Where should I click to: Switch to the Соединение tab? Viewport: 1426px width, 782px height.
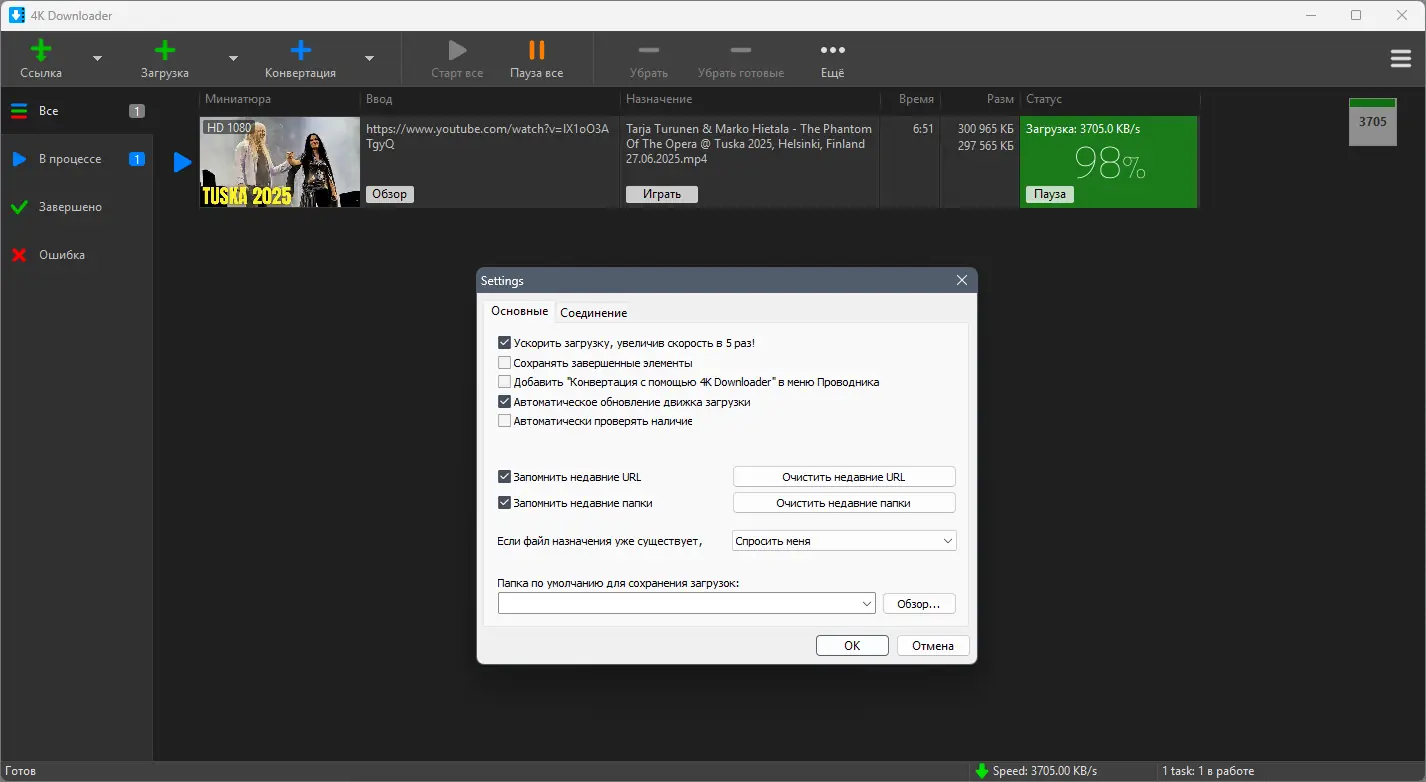(593, 313)
